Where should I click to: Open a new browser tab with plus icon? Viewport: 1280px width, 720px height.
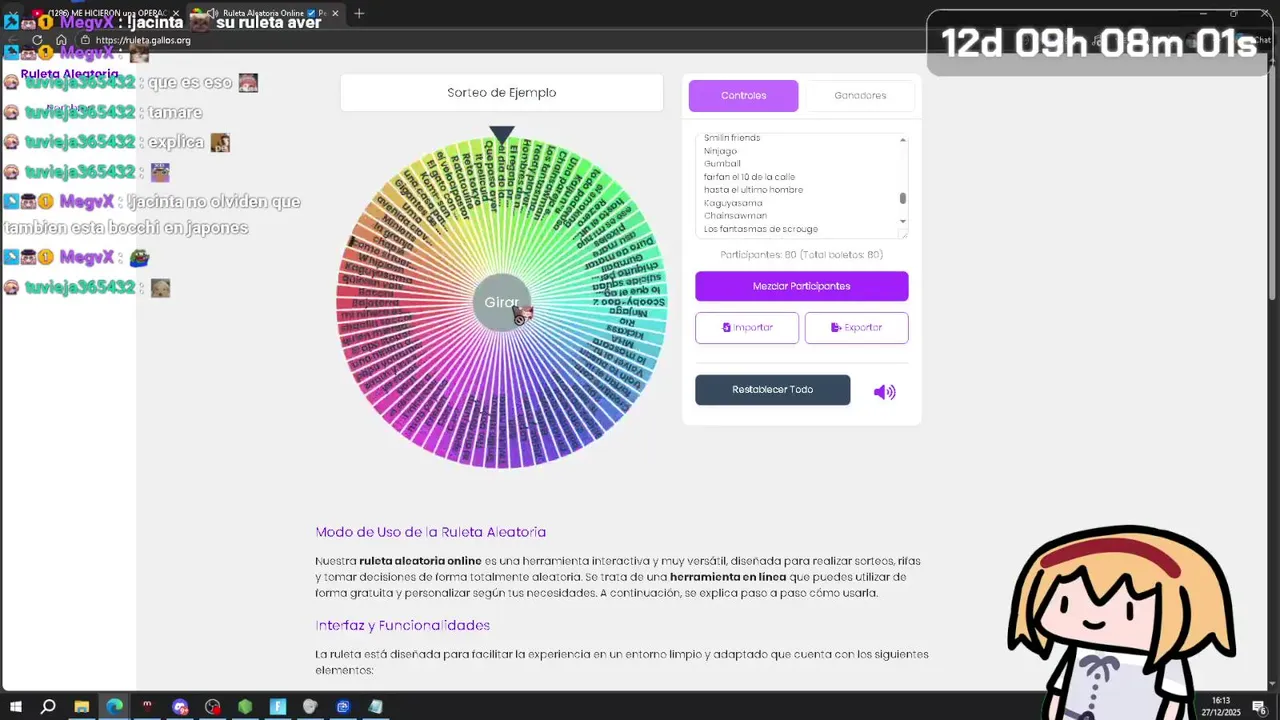(359, 13)
